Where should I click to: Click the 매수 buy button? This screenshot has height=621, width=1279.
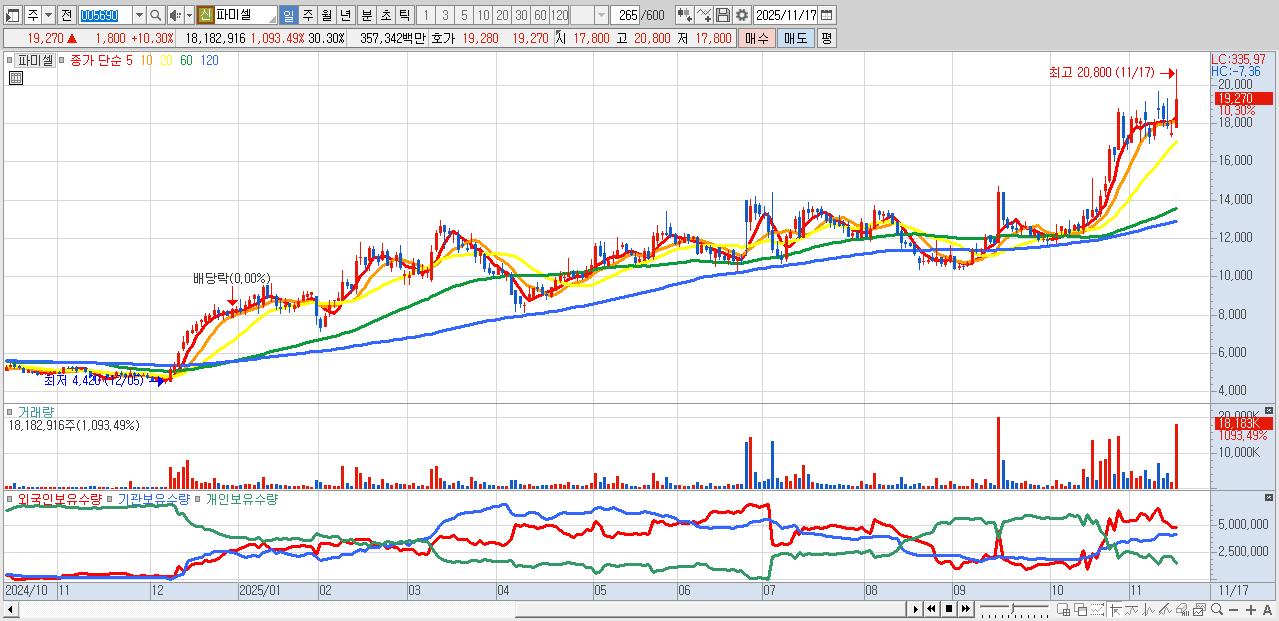(x=757, y=38)
